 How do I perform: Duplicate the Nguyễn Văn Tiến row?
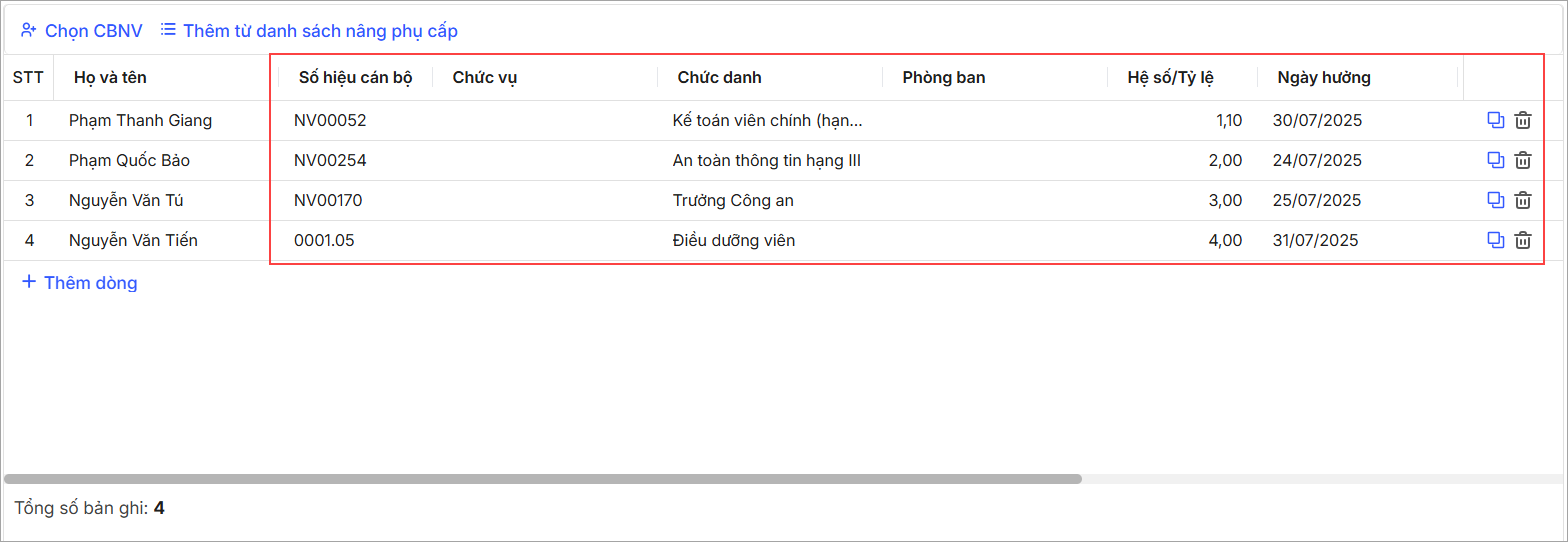(1496, 240)
